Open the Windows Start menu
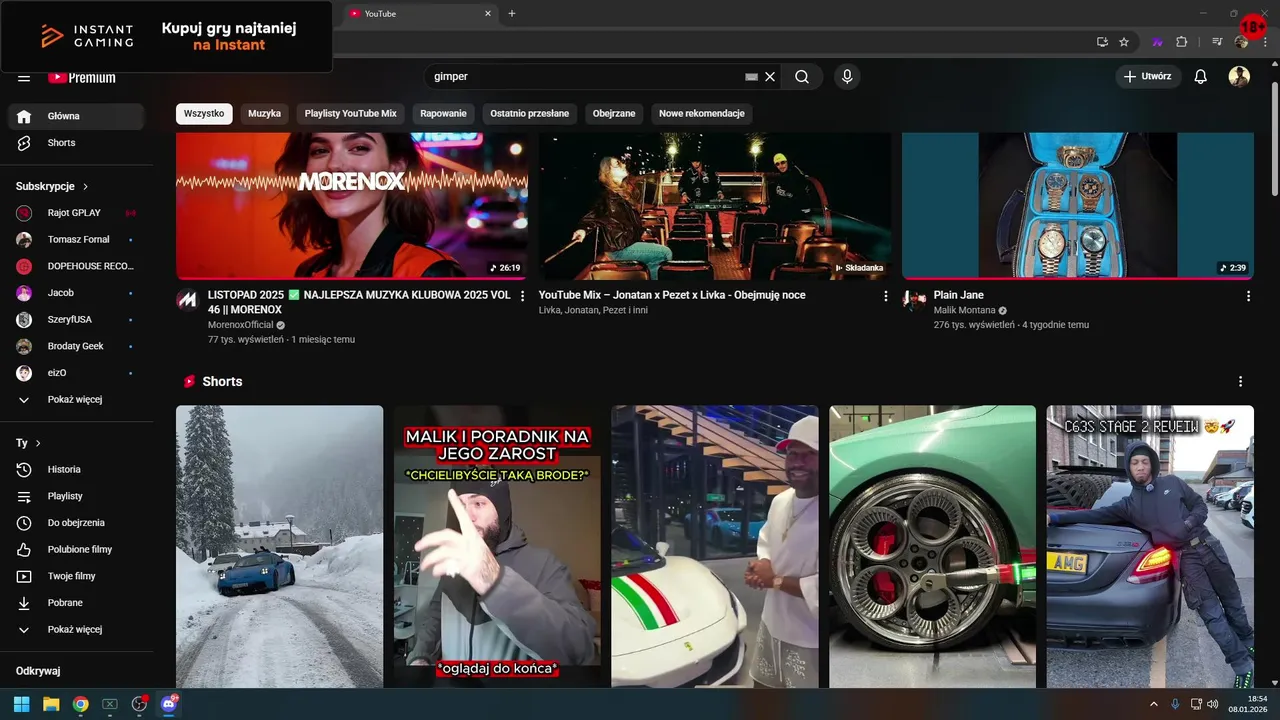The height and width of the screenshot is (720, 1280). (22, 704)
